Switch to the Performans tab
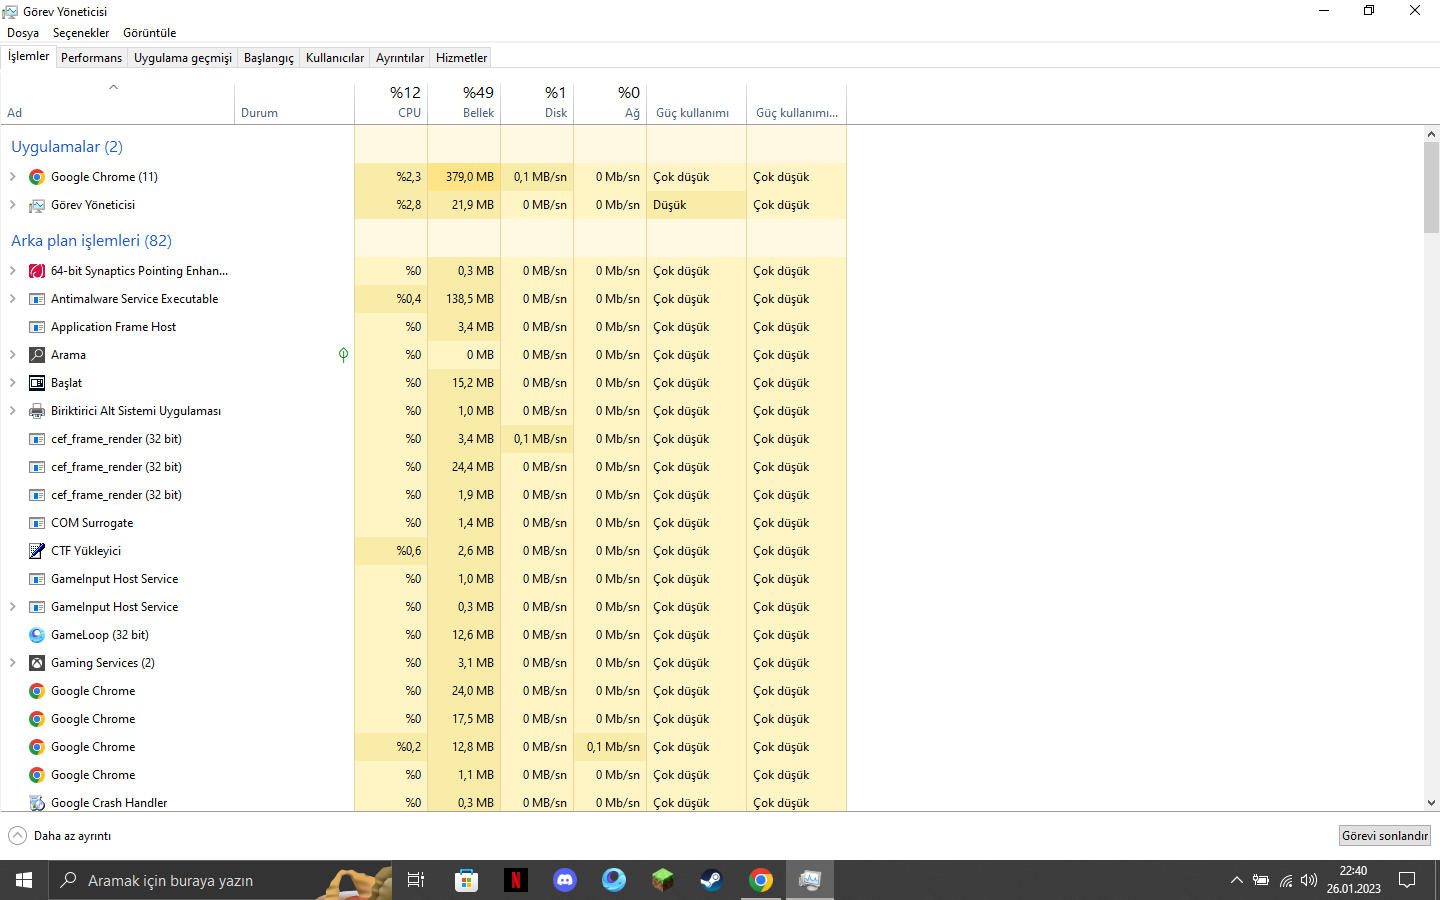Image resolution: width=1440 pixels, height=900 pixels. tap(91, 58)
